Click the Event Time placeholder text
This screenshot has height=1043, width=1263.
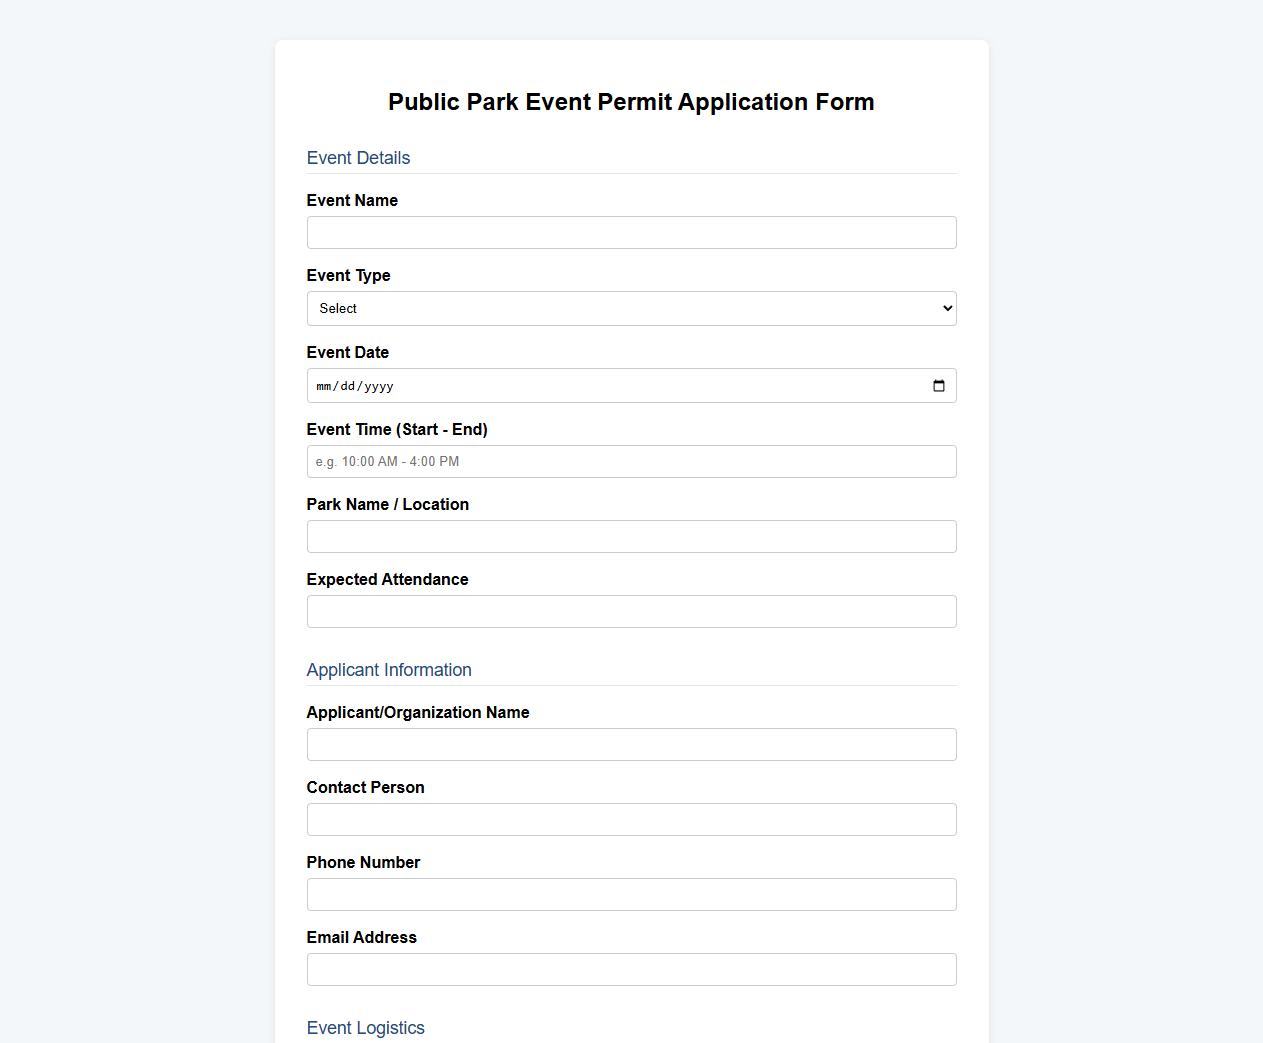tap(386, 461)
